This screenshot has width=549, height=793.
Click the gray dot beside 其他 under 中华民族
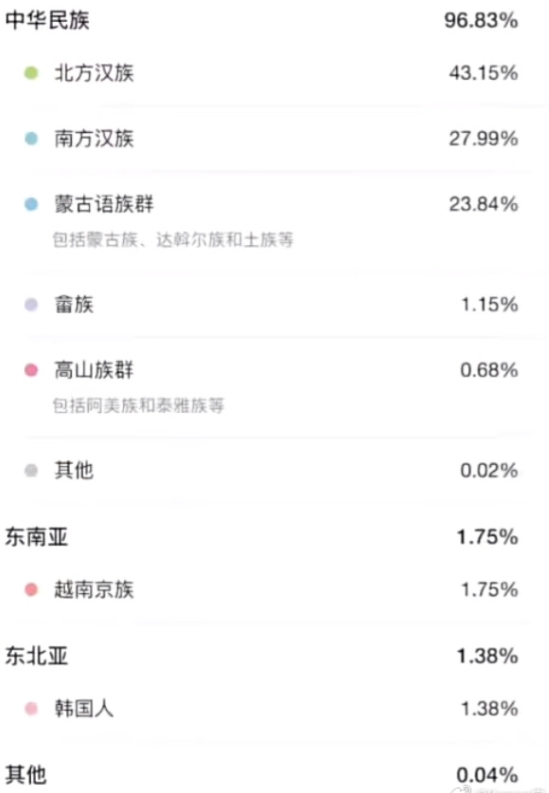click(31, 470)
